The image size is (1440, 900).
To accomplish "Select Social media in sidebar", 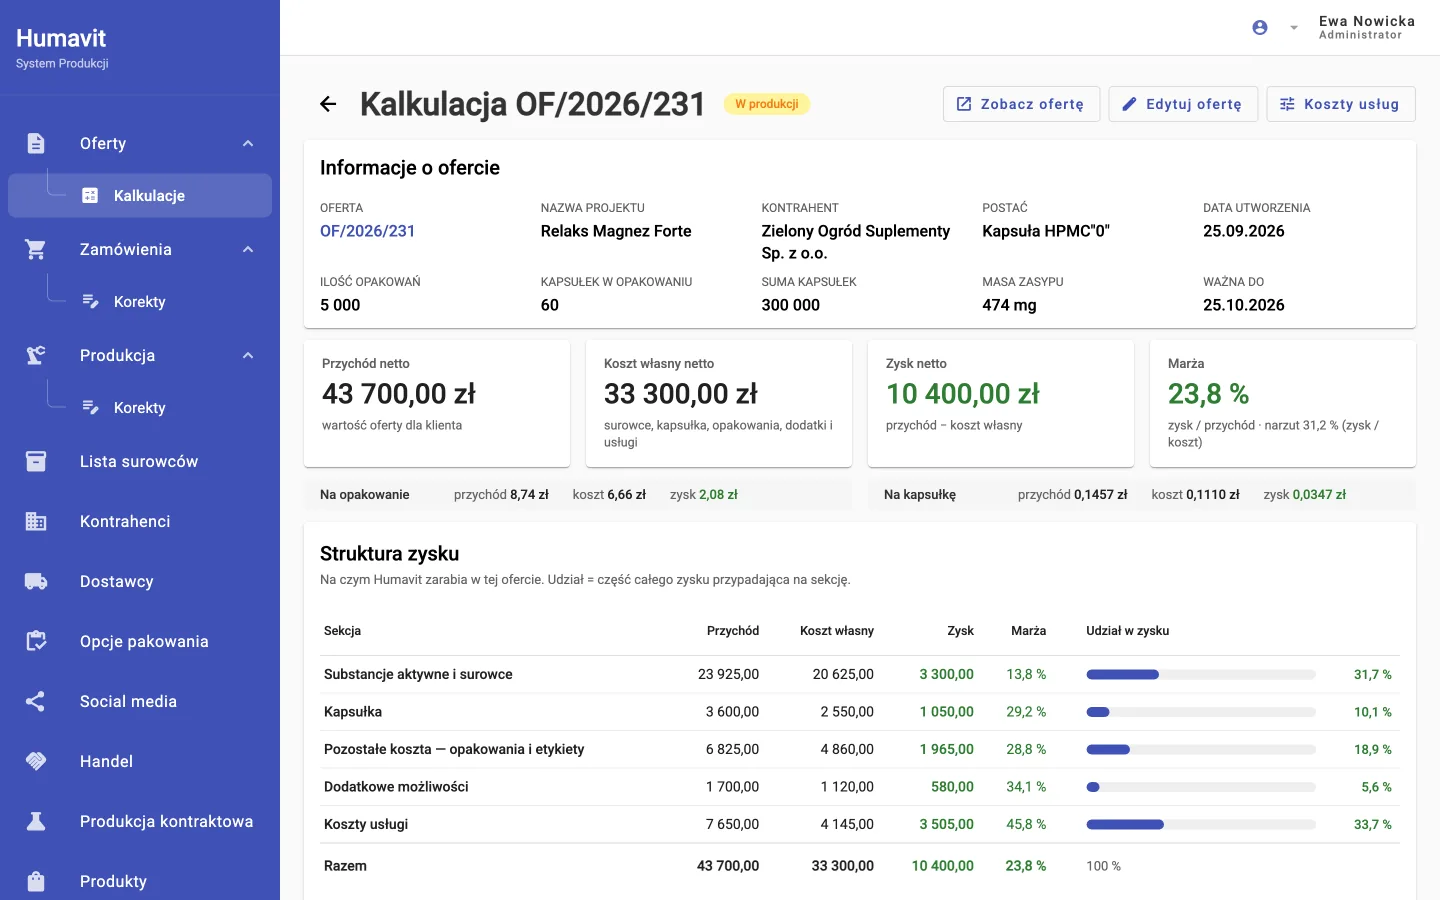I will pyautogui.click(x=140, y=701).
